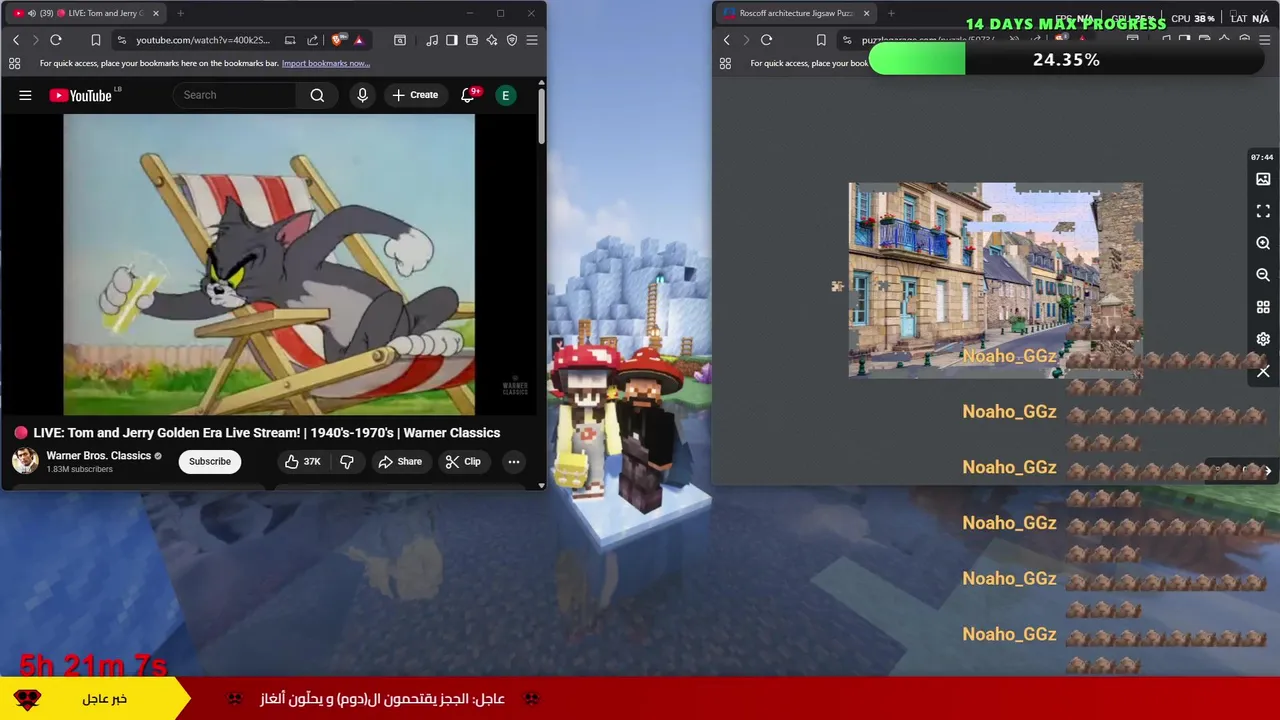Click the 24.35% progress bar
1280x720 pixels.
pos(1065,60)
